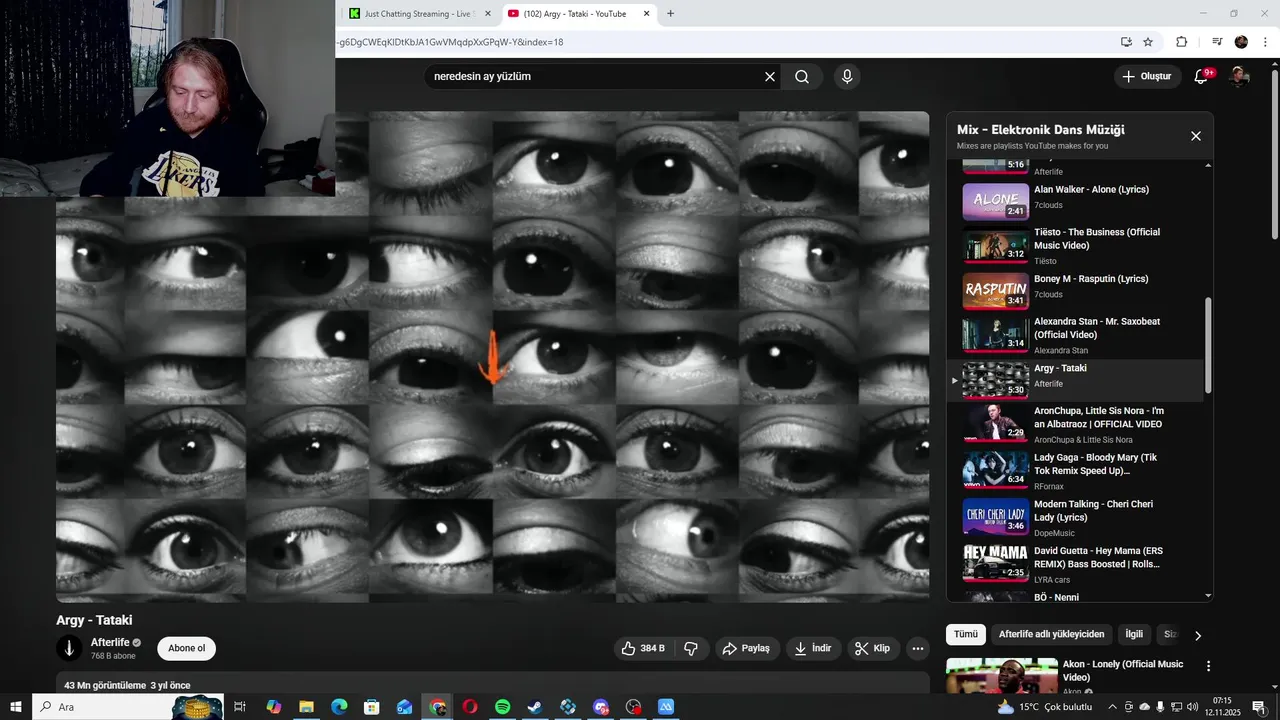The width and height of the screenshot is (1280, 720).
Task: Open options for Akon - Lonely video
Action: [x=1208, y=666]
